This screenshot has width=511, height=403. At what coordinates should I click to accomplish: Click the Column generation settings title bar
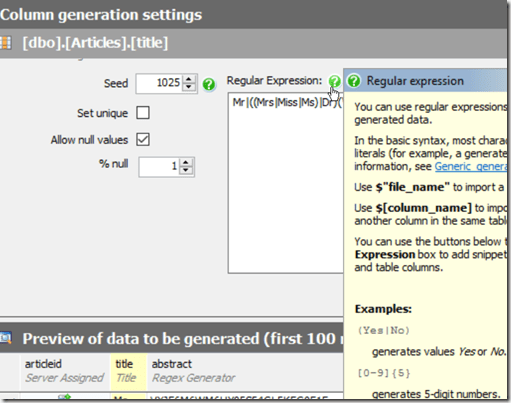253,14
